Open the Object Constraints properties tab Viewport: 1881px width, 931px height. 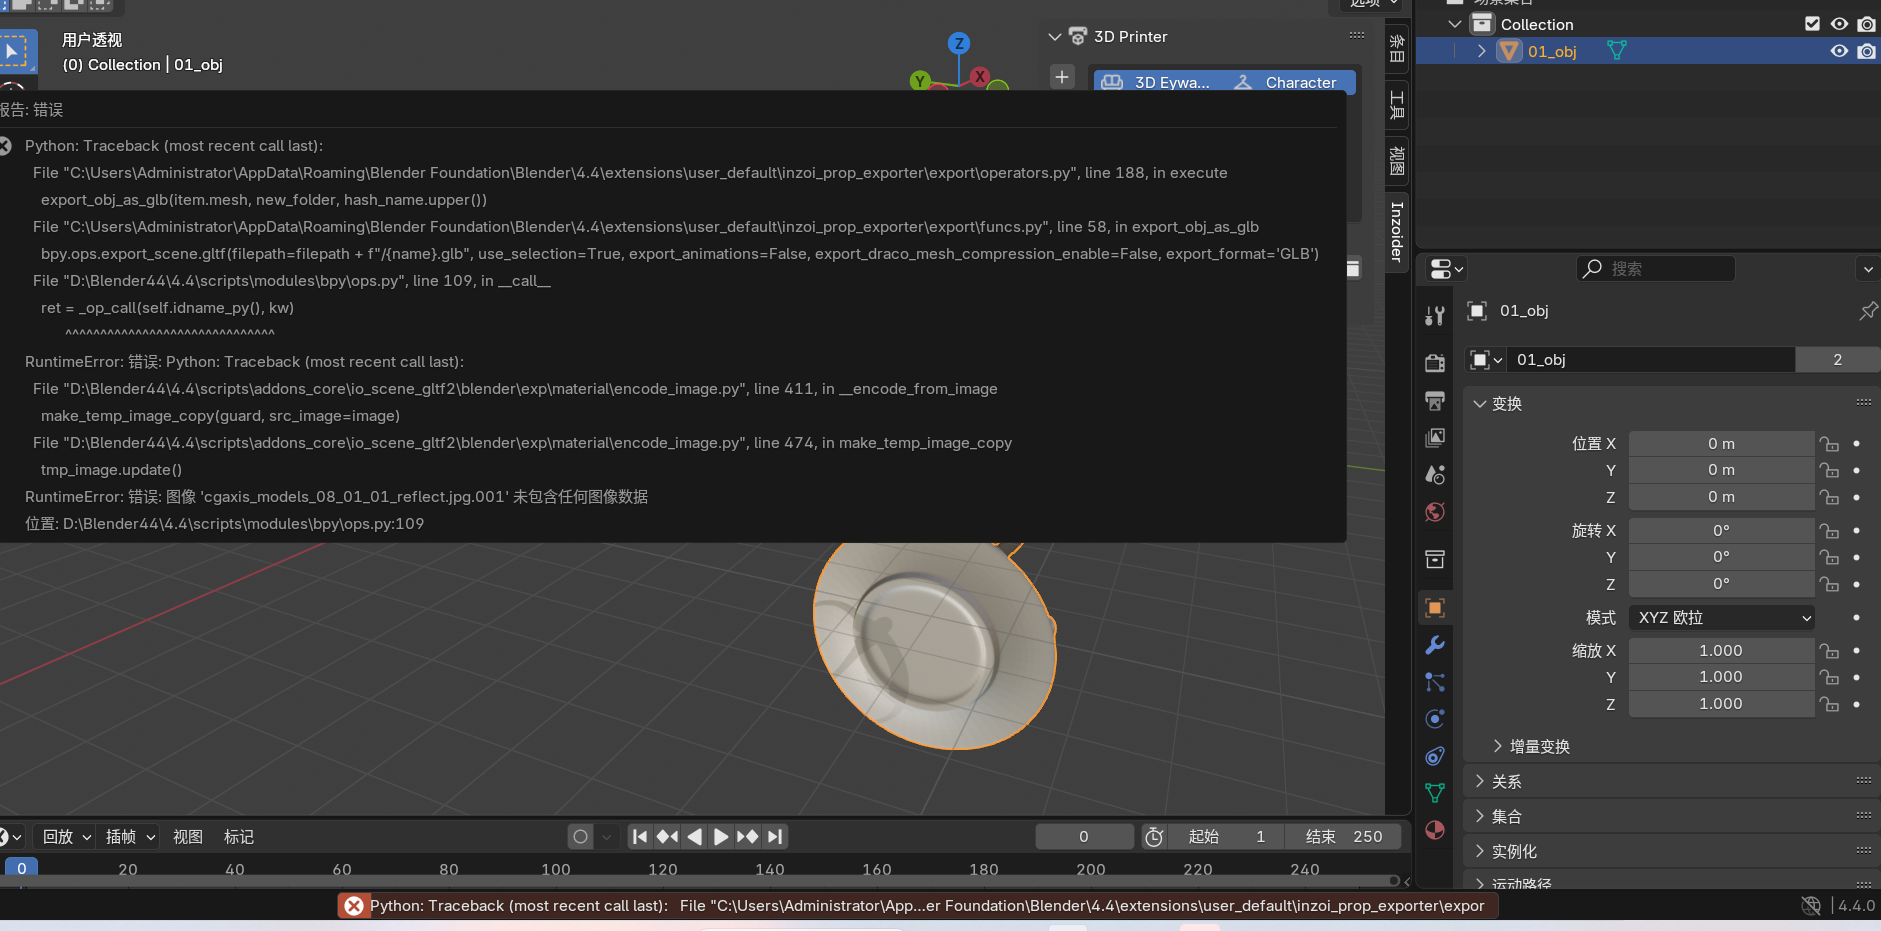(x=1435, y=756)
